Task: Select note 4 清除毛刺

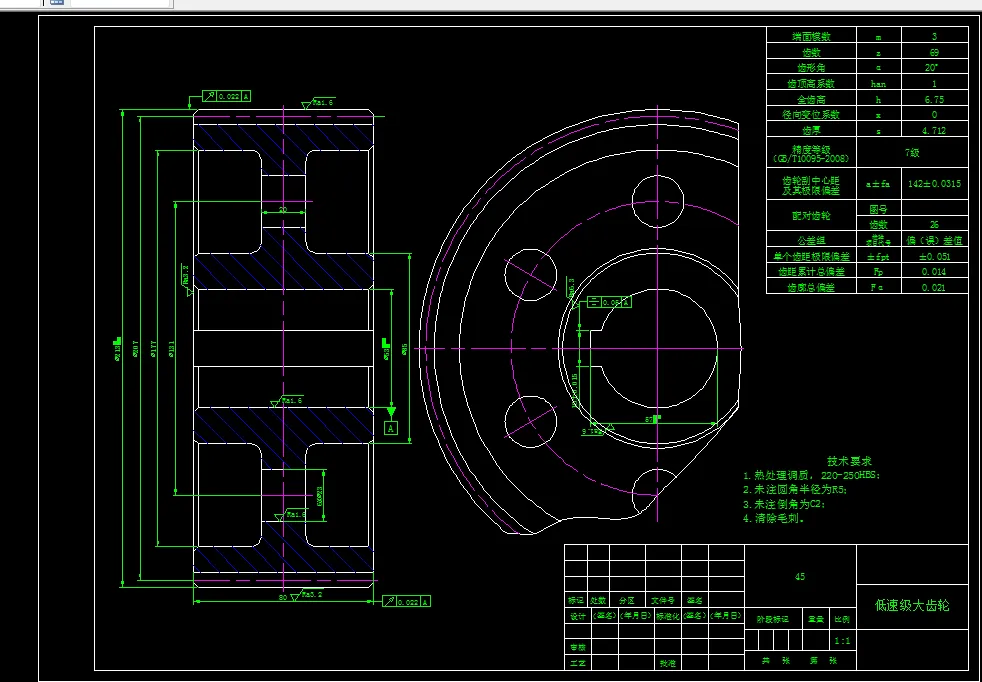Action: tap(773, 519)
